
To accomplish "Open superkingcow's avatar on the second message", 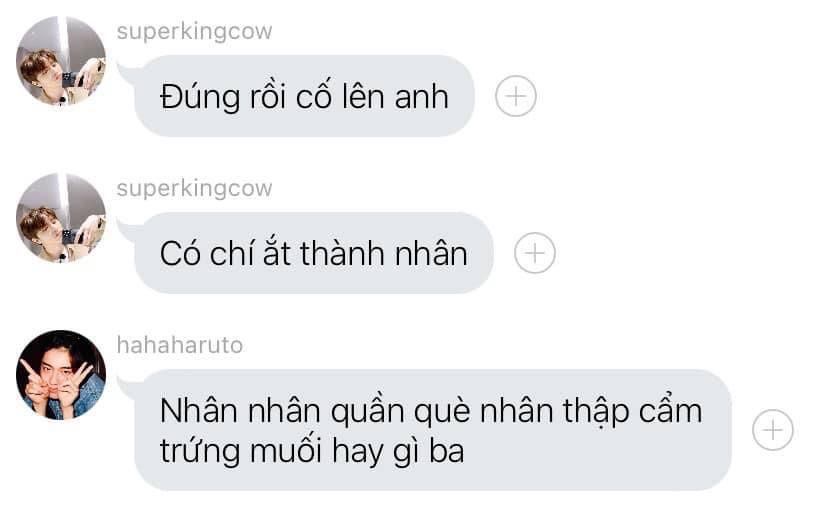I will click(61, 218).
